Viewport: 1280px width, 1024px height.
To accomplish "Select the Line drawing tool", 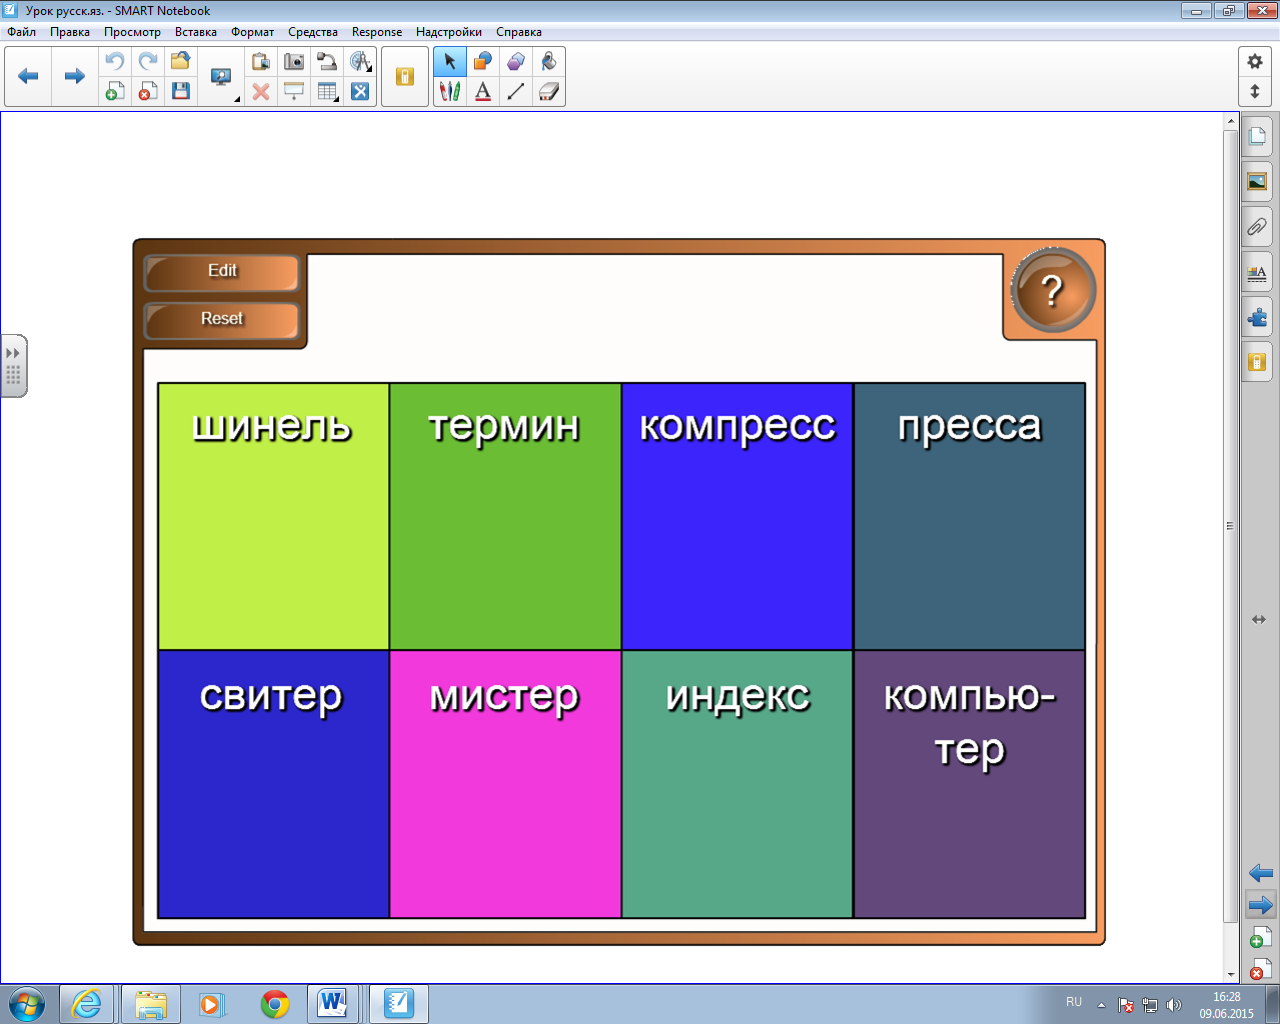I will click(516, 92).
